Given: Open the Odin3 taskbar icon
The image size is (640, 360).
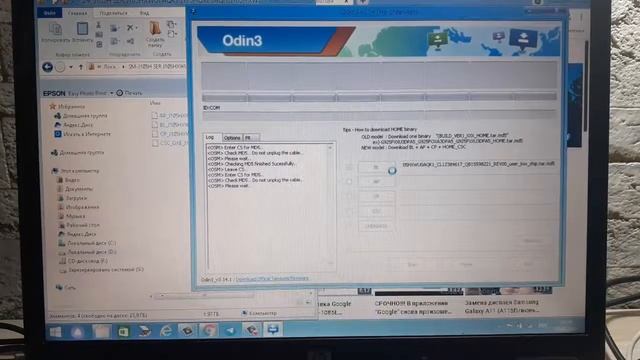Looking at the screenshot, I should click(x=273, y=329).
